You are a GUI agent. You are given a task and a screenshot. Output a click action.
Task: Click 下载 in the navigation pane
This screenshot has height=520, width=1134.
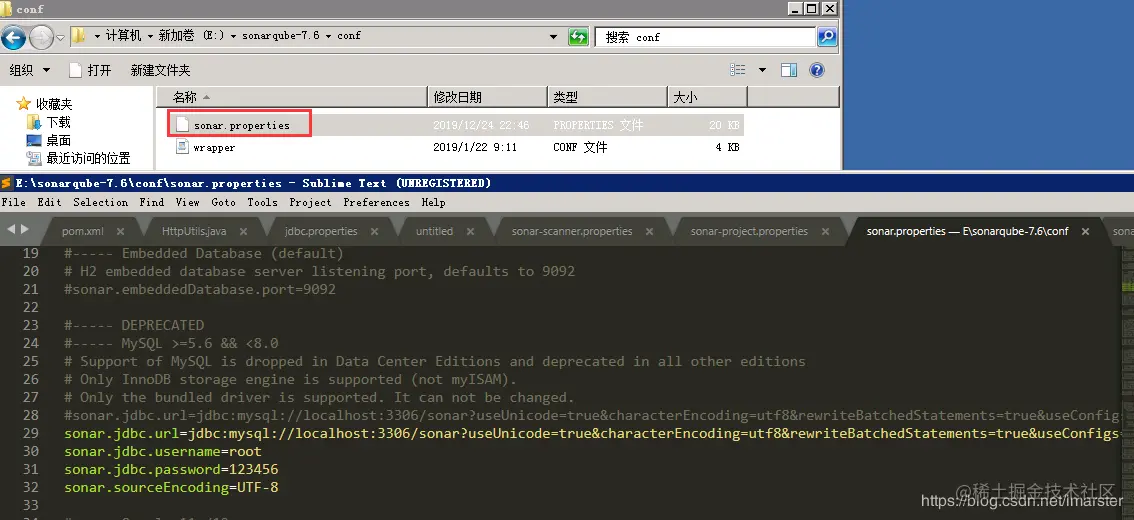[59, 122]
